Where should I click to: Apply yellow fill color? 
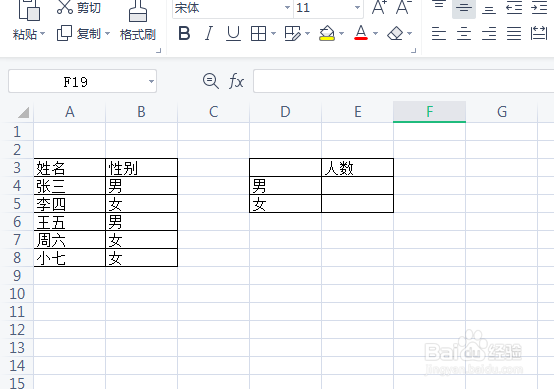point(327,34)
